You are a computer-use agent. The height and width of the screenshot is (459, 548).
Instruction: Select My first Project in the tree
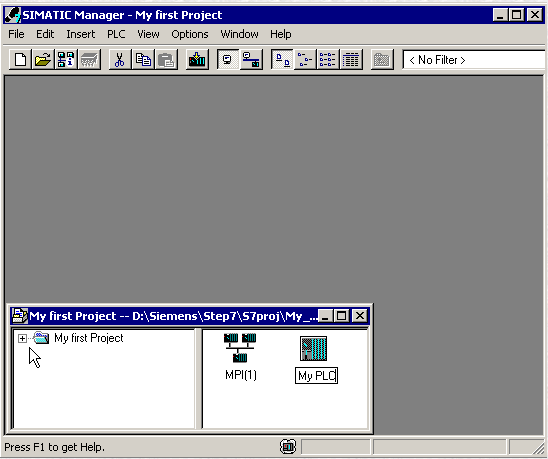click(x=89, y=338)
